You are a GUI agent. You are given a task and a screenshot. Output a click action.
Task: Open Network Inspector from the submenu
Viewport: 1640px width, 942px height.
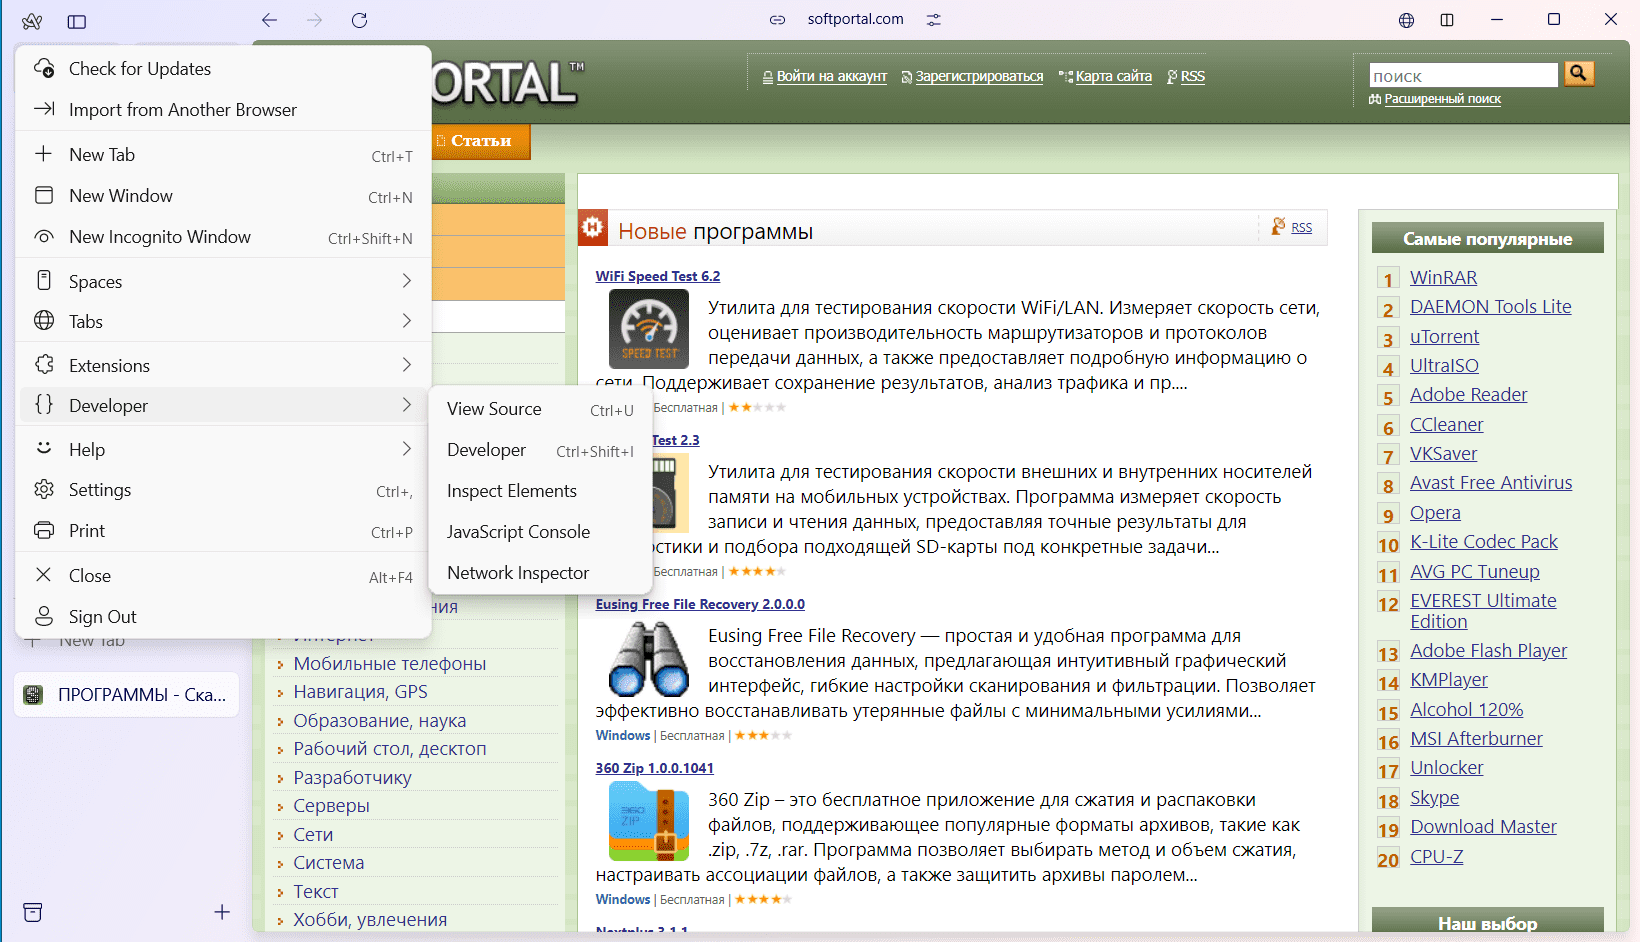540,573
